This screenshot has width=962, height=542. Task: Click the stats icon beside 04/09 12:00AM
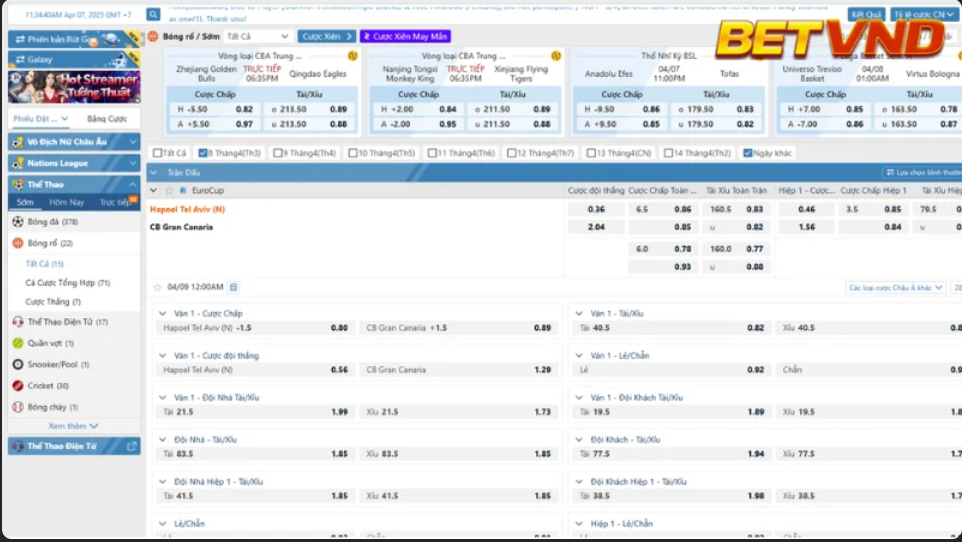point(234,287)
